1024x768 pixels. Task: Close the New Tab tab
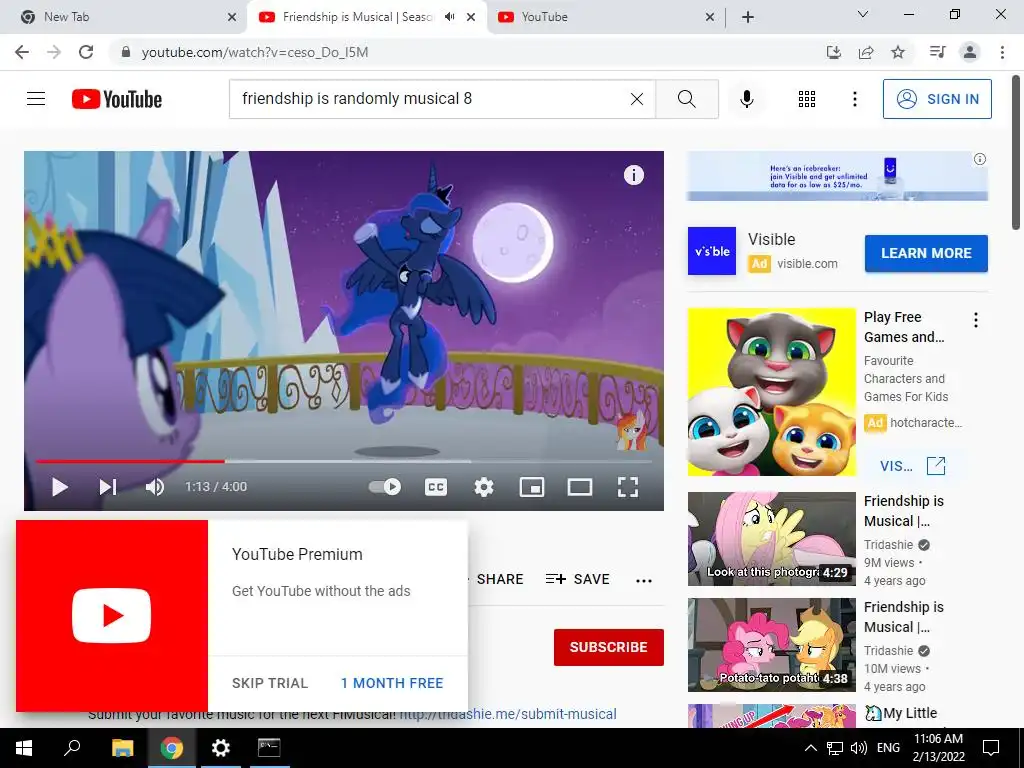pos(232,17)
